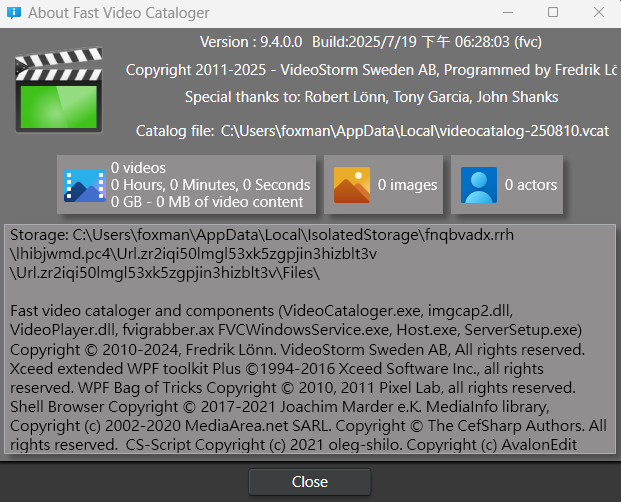
Task: Minimize the About dialog window
Action: tap(508, 13)
